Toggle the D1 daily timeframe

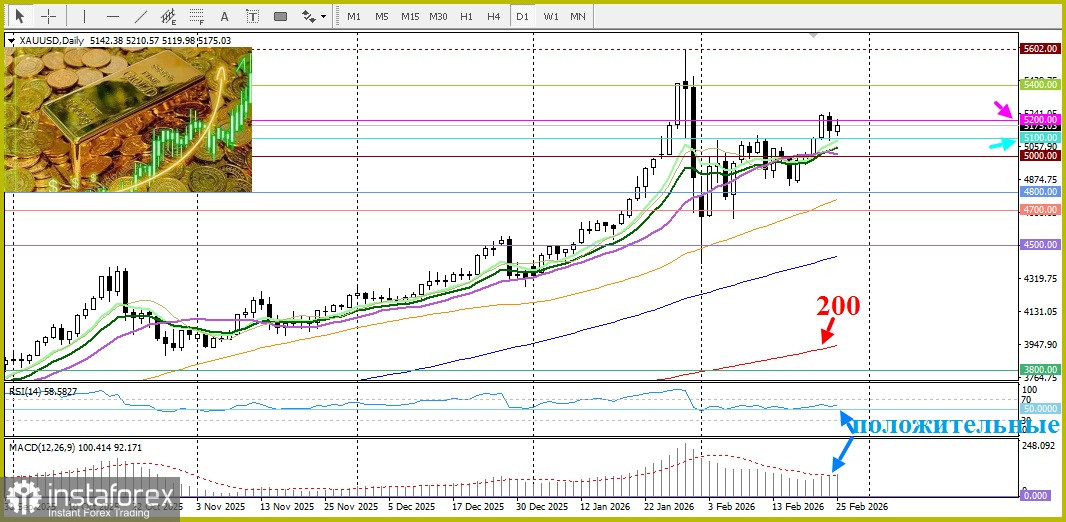[522, 16]
